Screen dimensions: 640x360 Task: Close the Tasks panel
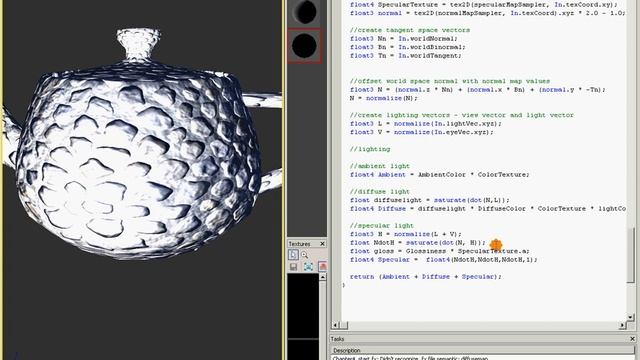(x=632, y=339)
